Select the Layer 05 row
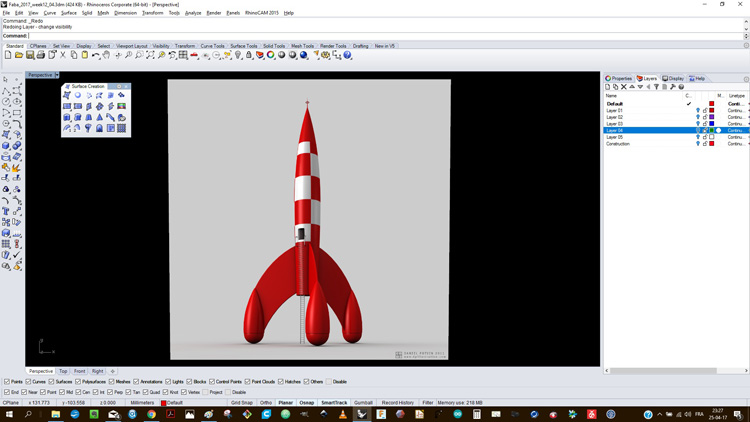Viewport: 750px width, 422px height. pyautogui.click(x=676, y=137)
